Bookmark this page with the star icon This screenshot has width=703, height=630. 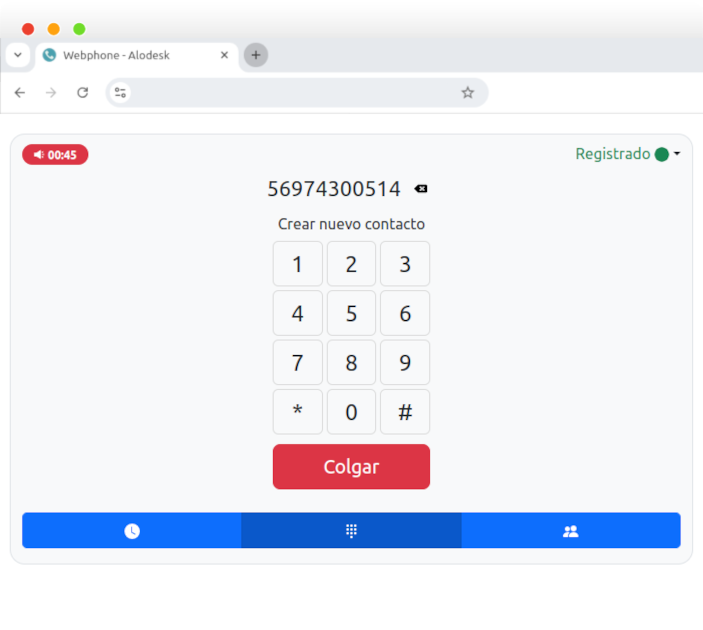[467, 93]
